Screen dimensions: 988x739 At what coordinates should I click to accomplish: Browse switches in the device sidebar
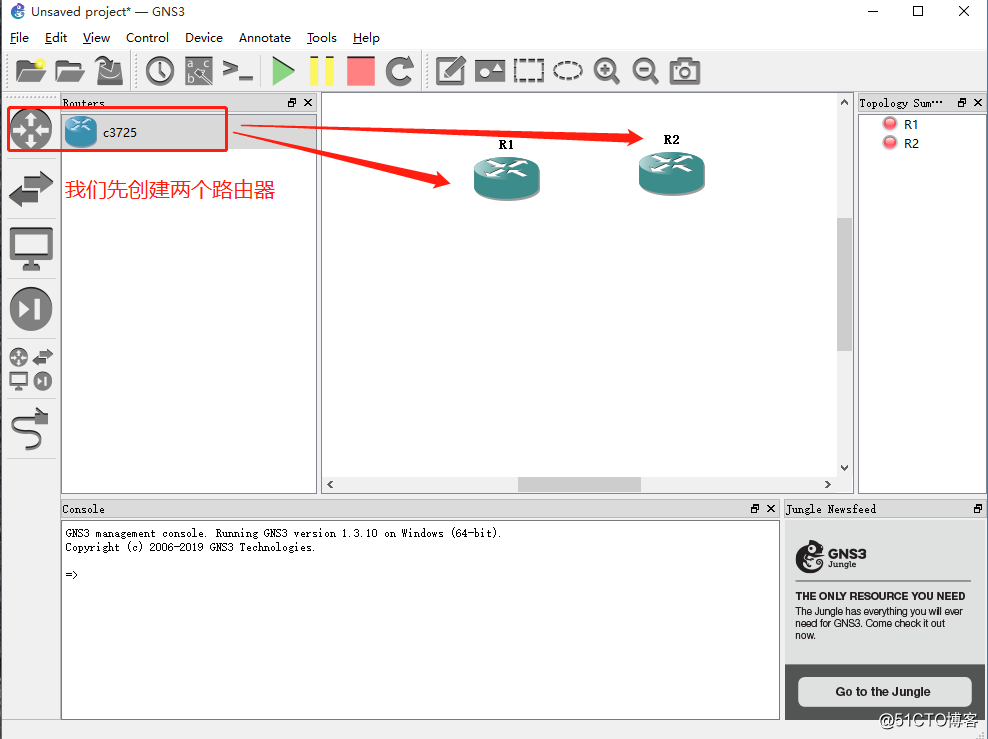click(31, 189)
